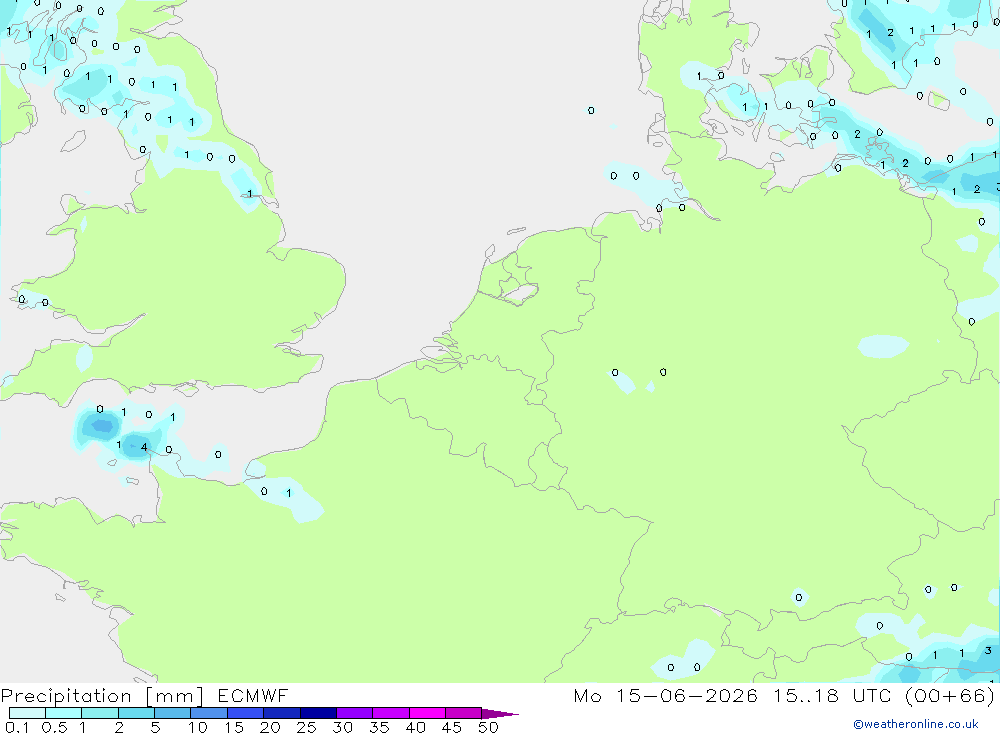1000x733 pixels.
Task: Click the '45' legend scale label
Action: click(452, 727)
